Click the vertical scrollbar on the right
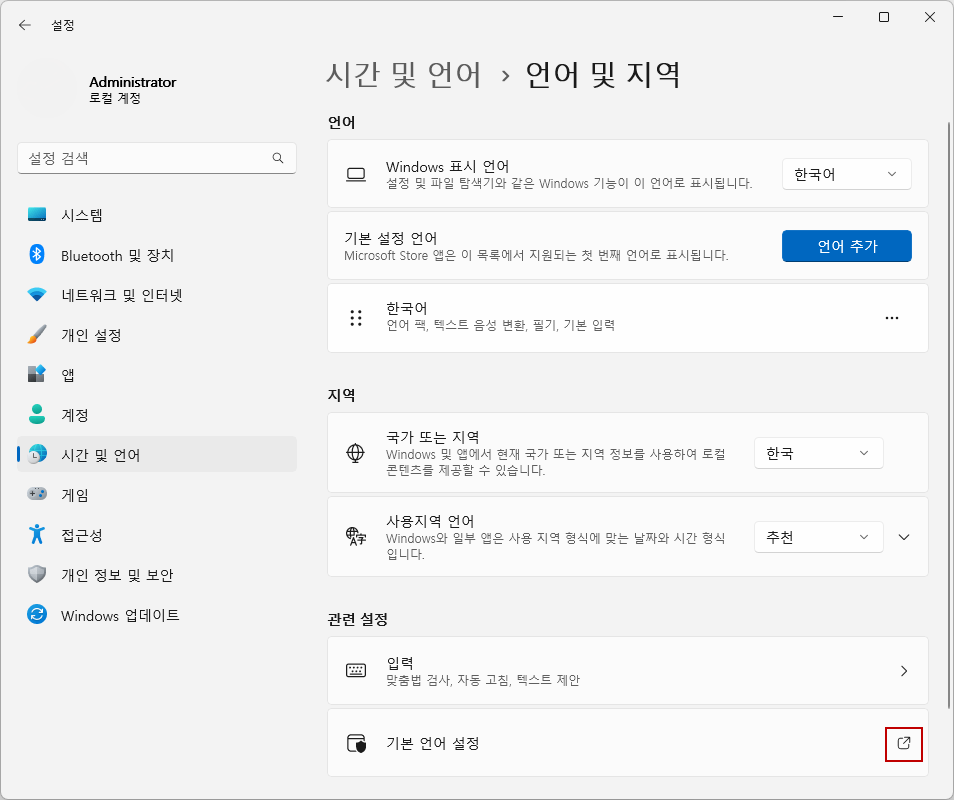954x800 pixels. 949,415
